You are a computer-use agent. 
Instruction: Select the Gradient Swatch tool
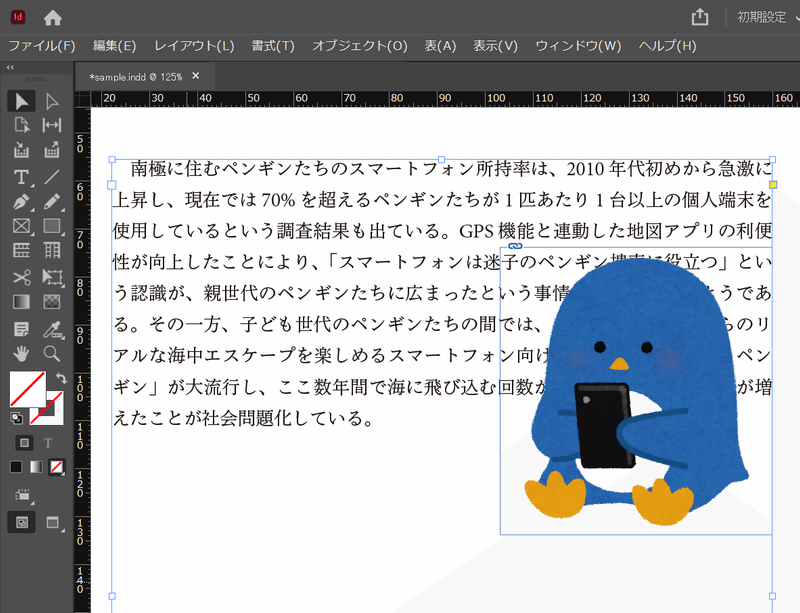21,302
